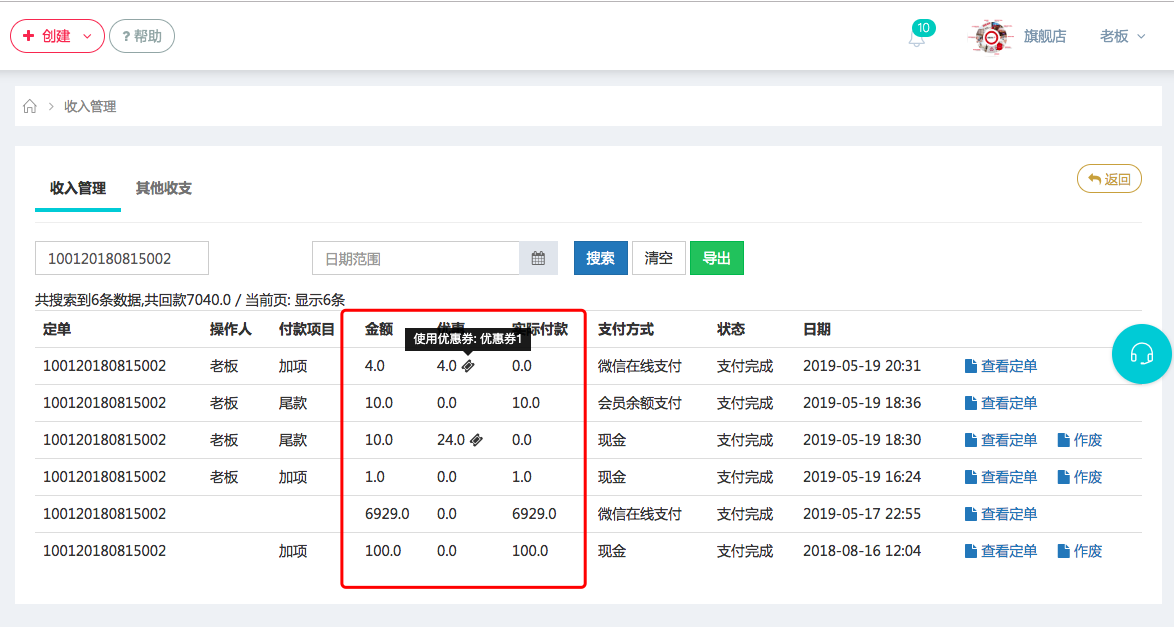Expand the 创建 dropdown
Viewport: 1174px width, 627px height.
point(57,36)
